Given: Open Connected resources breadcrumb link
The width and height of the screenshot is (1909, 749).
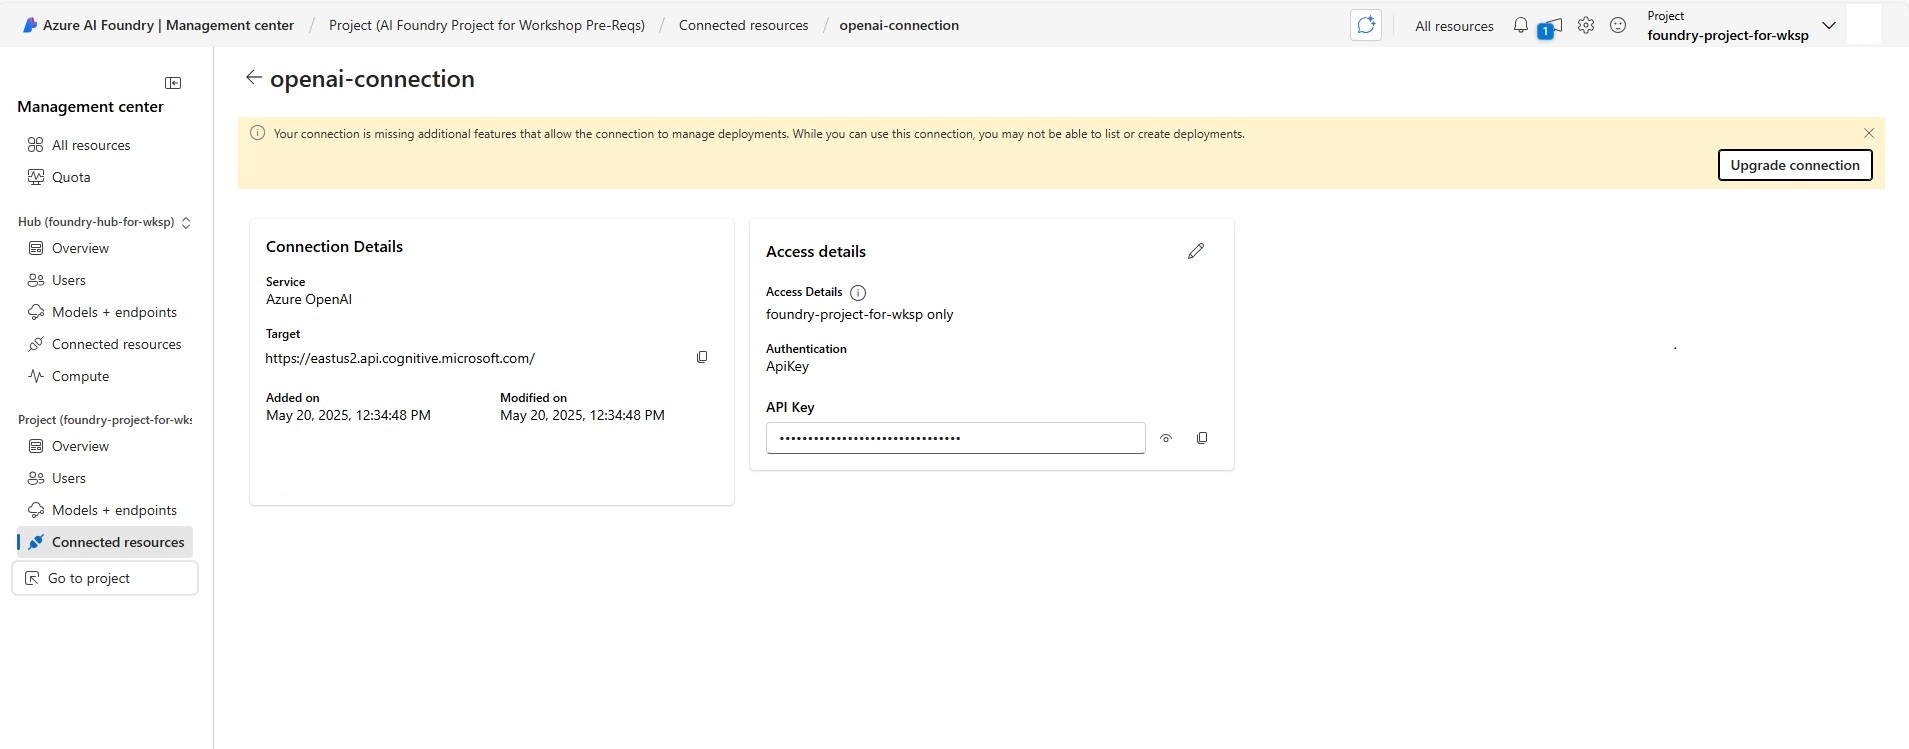Looking at the screenshot, I should click(743, 25).
